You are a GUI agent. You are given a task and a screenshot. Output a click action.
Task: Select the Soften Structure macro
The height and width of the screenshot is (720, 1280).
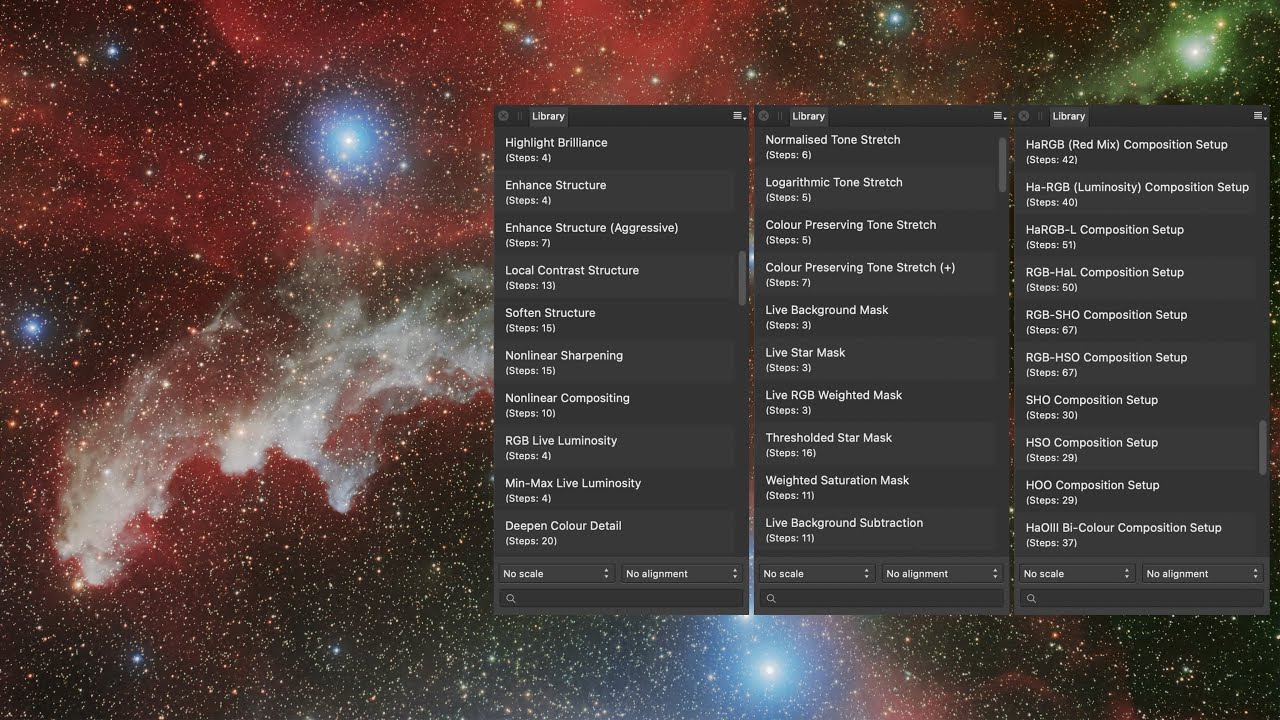point(615,319)
